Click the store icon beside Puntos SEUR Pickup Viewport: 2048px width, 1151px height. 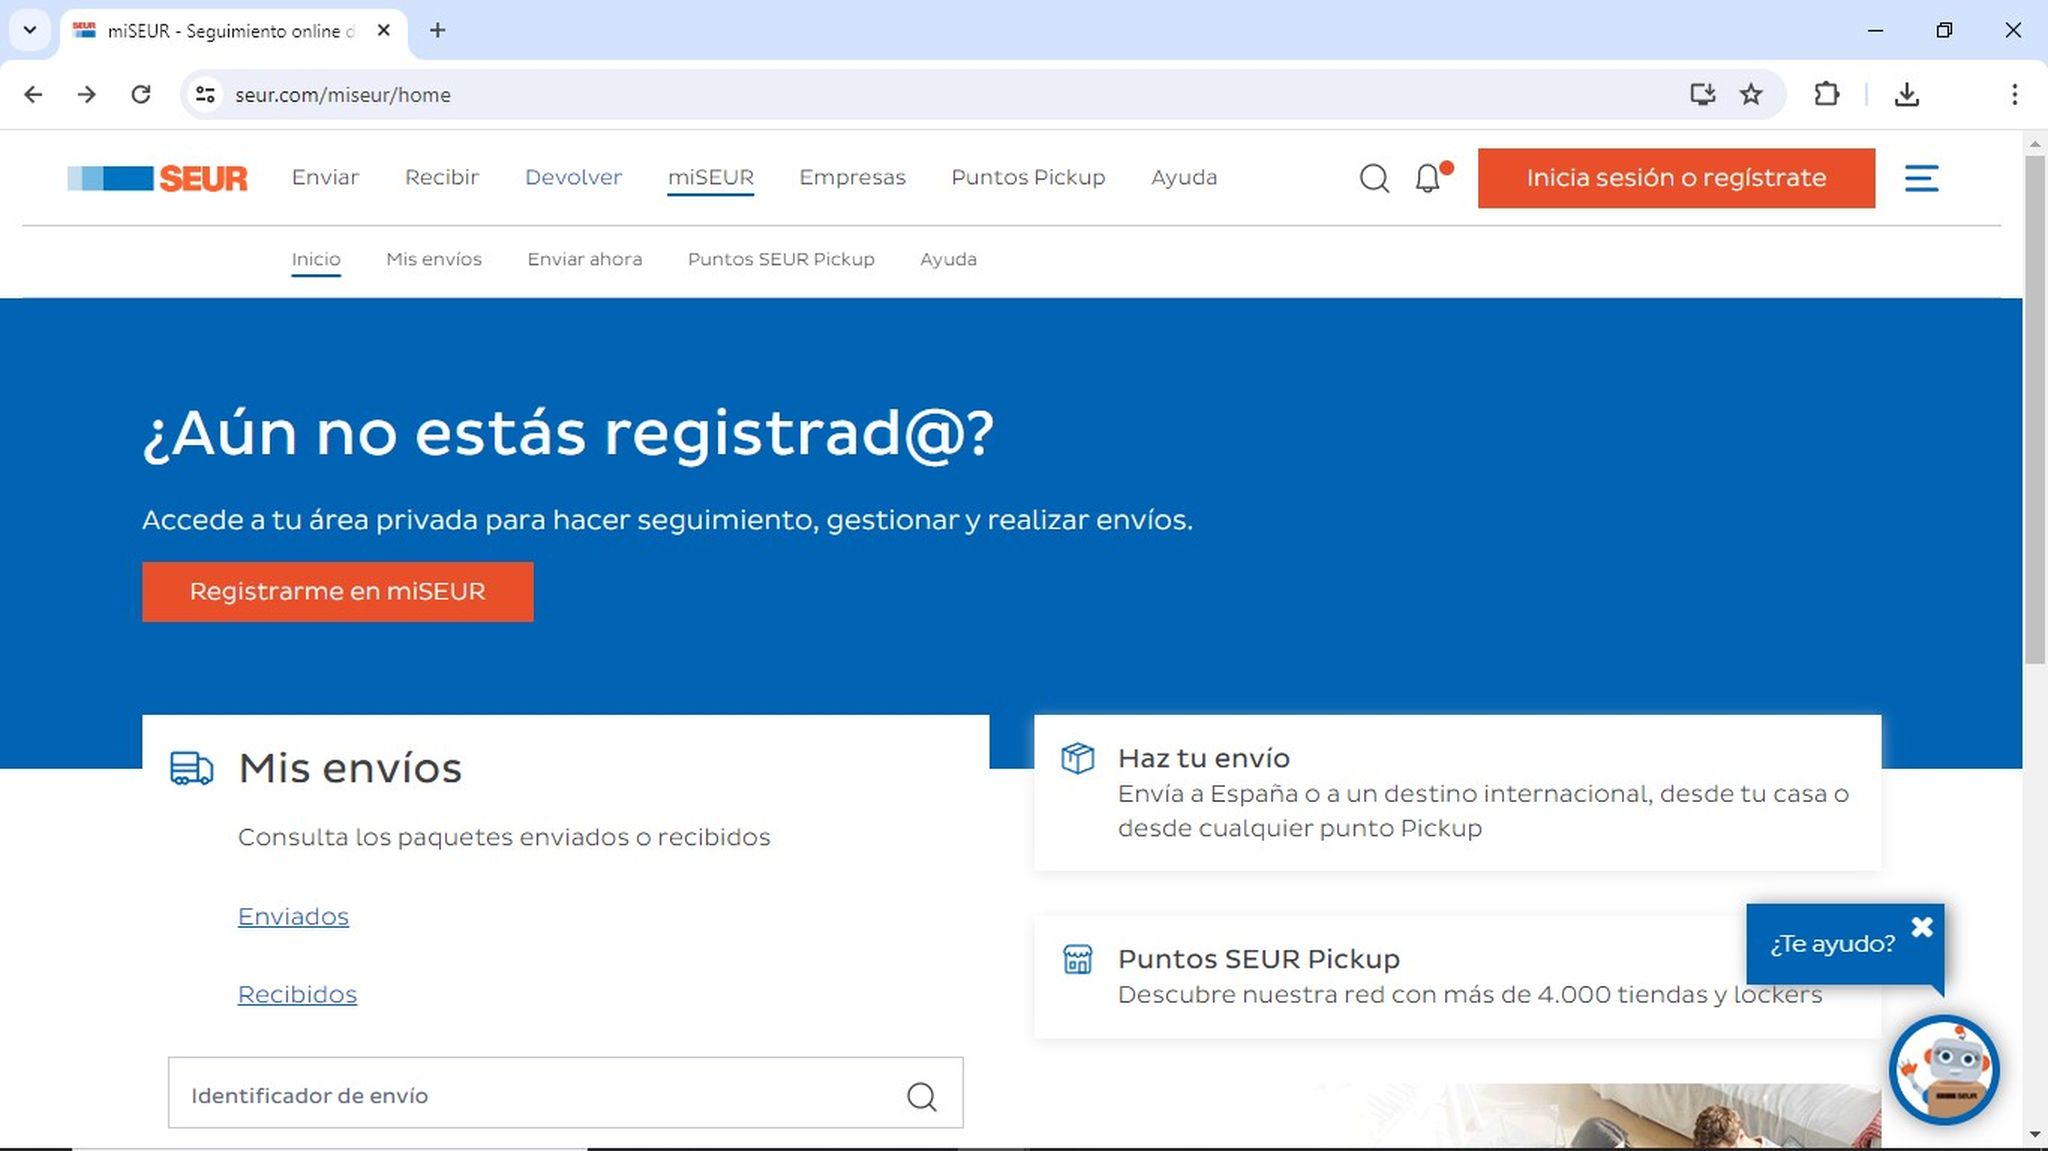click(1078, 959)
